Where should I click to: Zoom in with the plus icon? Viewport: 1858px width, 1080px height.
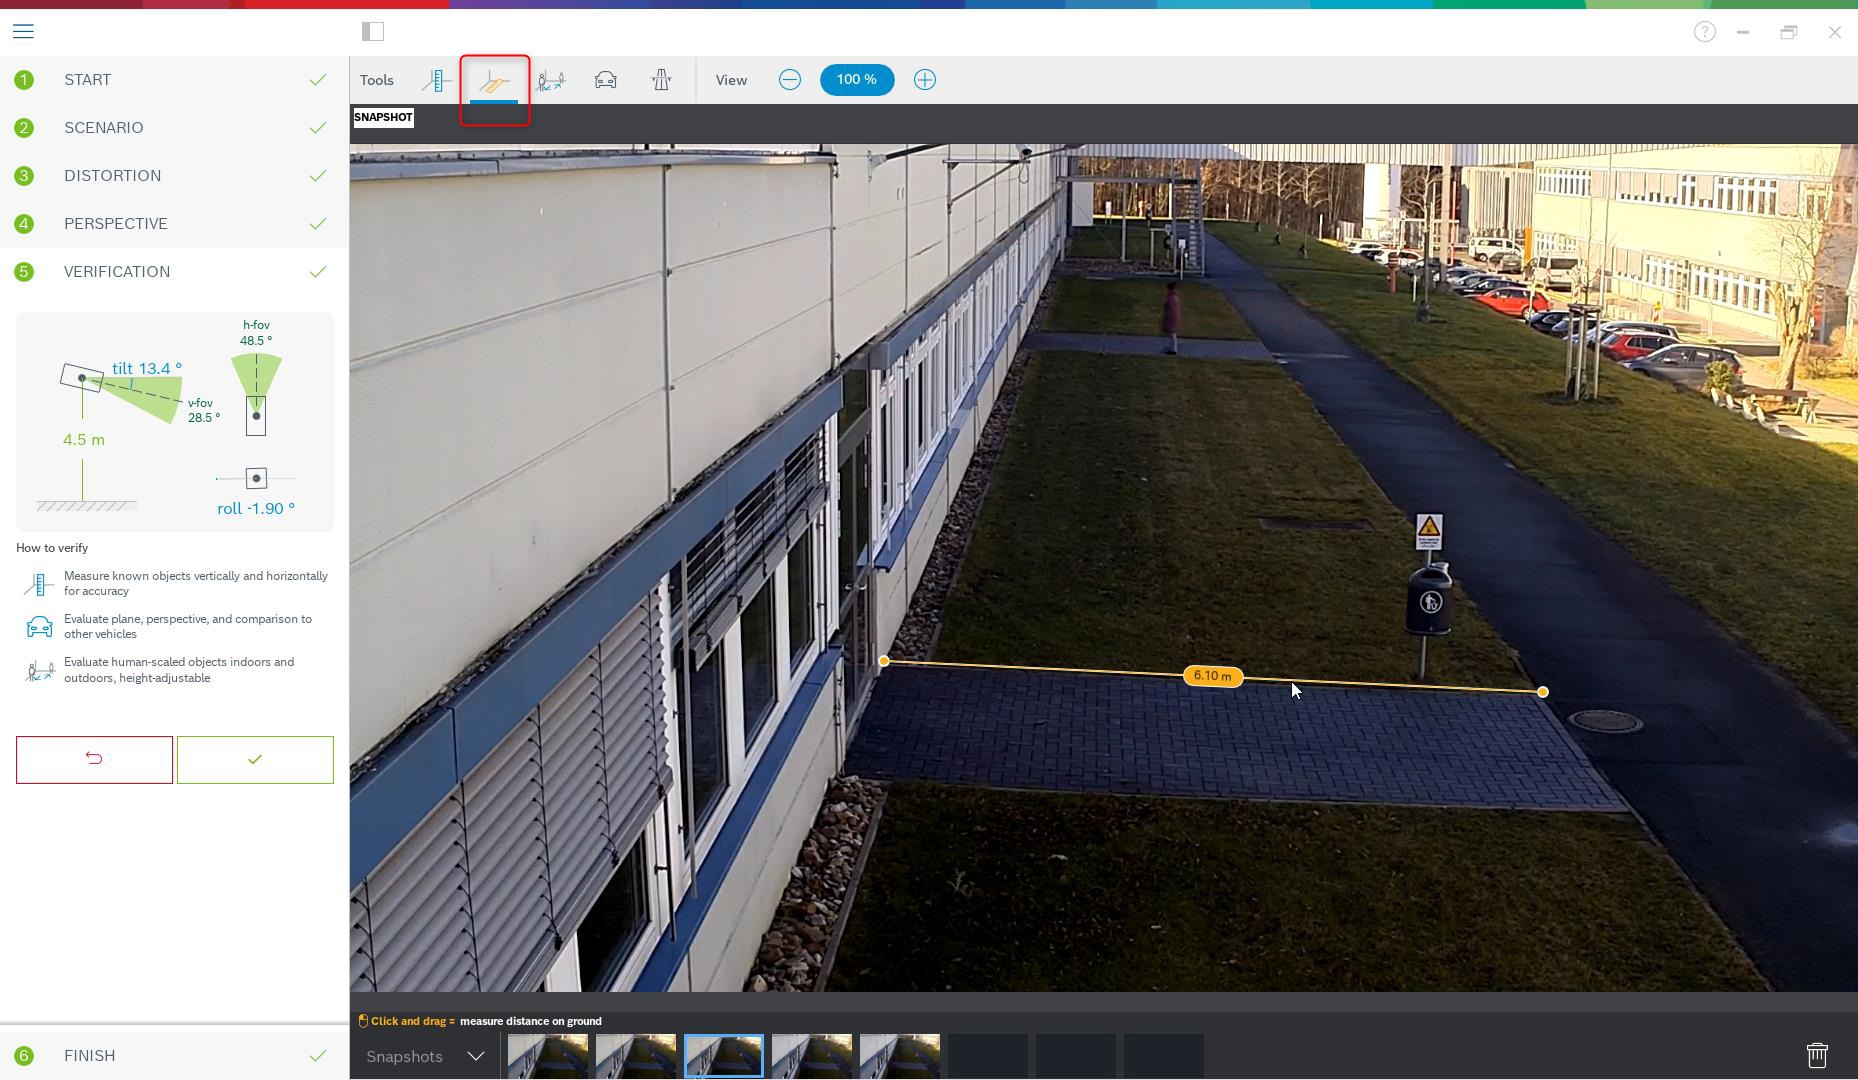point(925,80)
